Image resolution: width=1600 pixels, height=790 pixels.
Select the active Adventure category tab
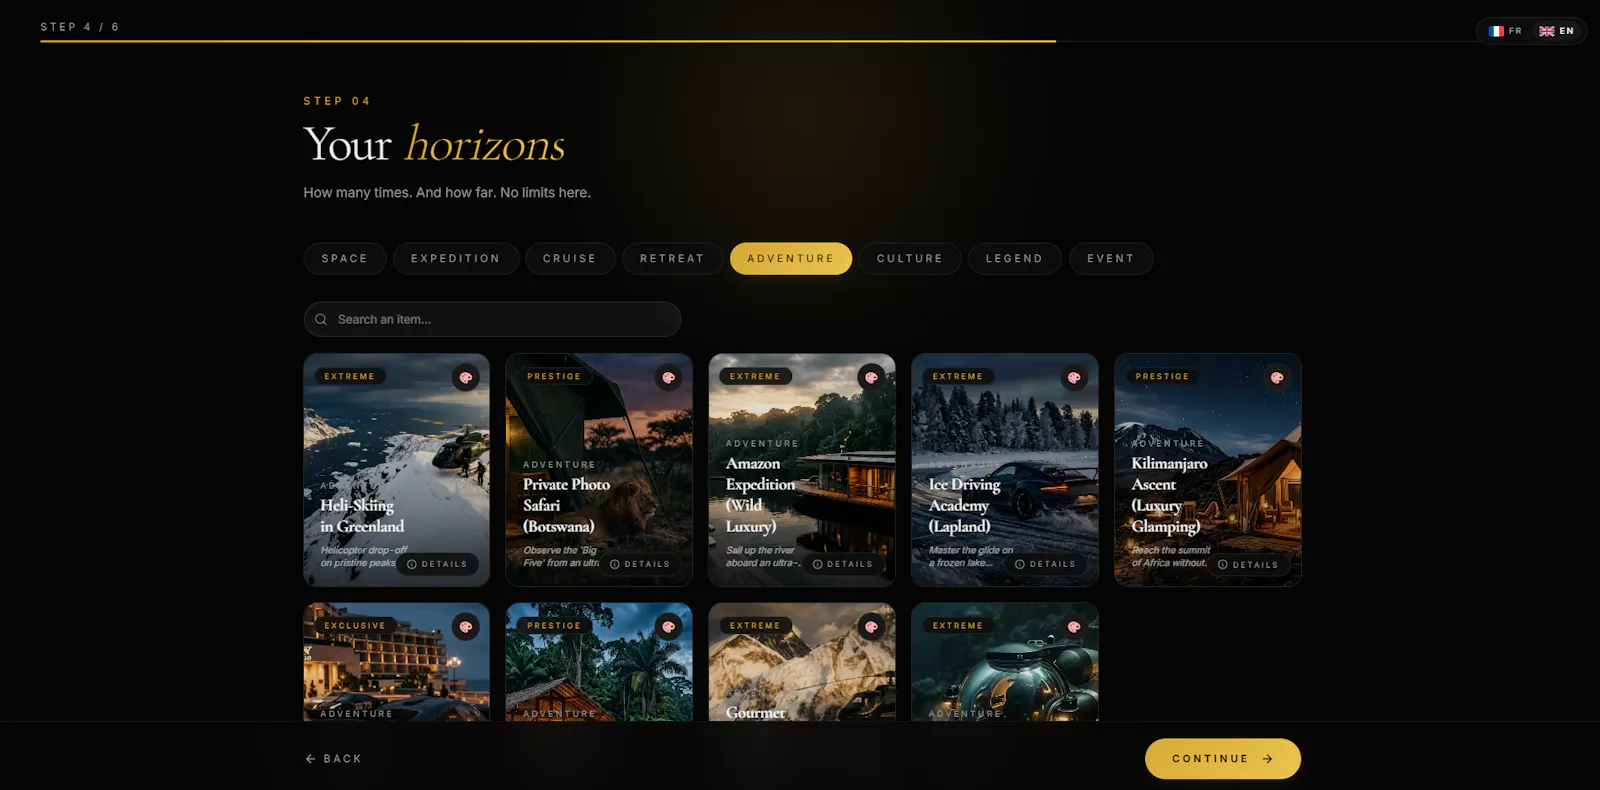pyautogui.click(x=791, y=259)
